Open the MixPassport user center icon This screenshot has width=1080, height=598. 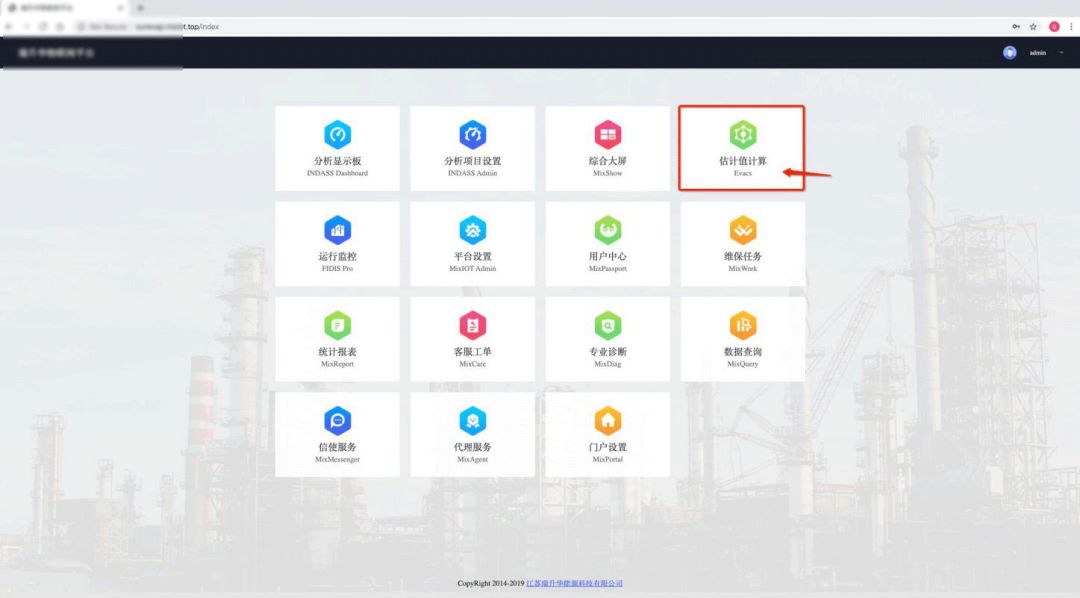click(x=607, y=230)
